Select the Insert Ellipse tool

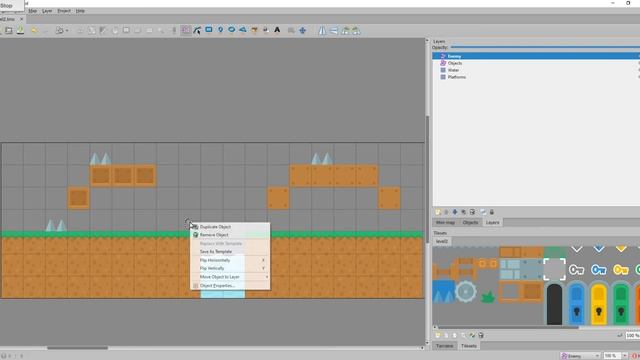click(231, 30)
